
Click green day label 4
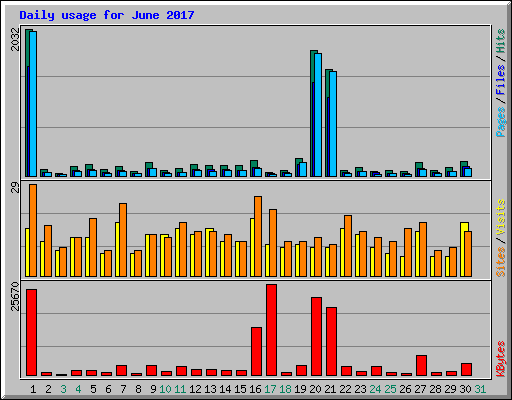pos(78,389)
